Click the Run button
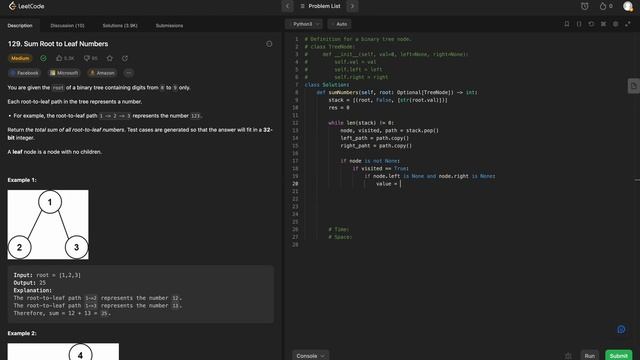This screenshot has height=360, width=640. pos(589,356)
